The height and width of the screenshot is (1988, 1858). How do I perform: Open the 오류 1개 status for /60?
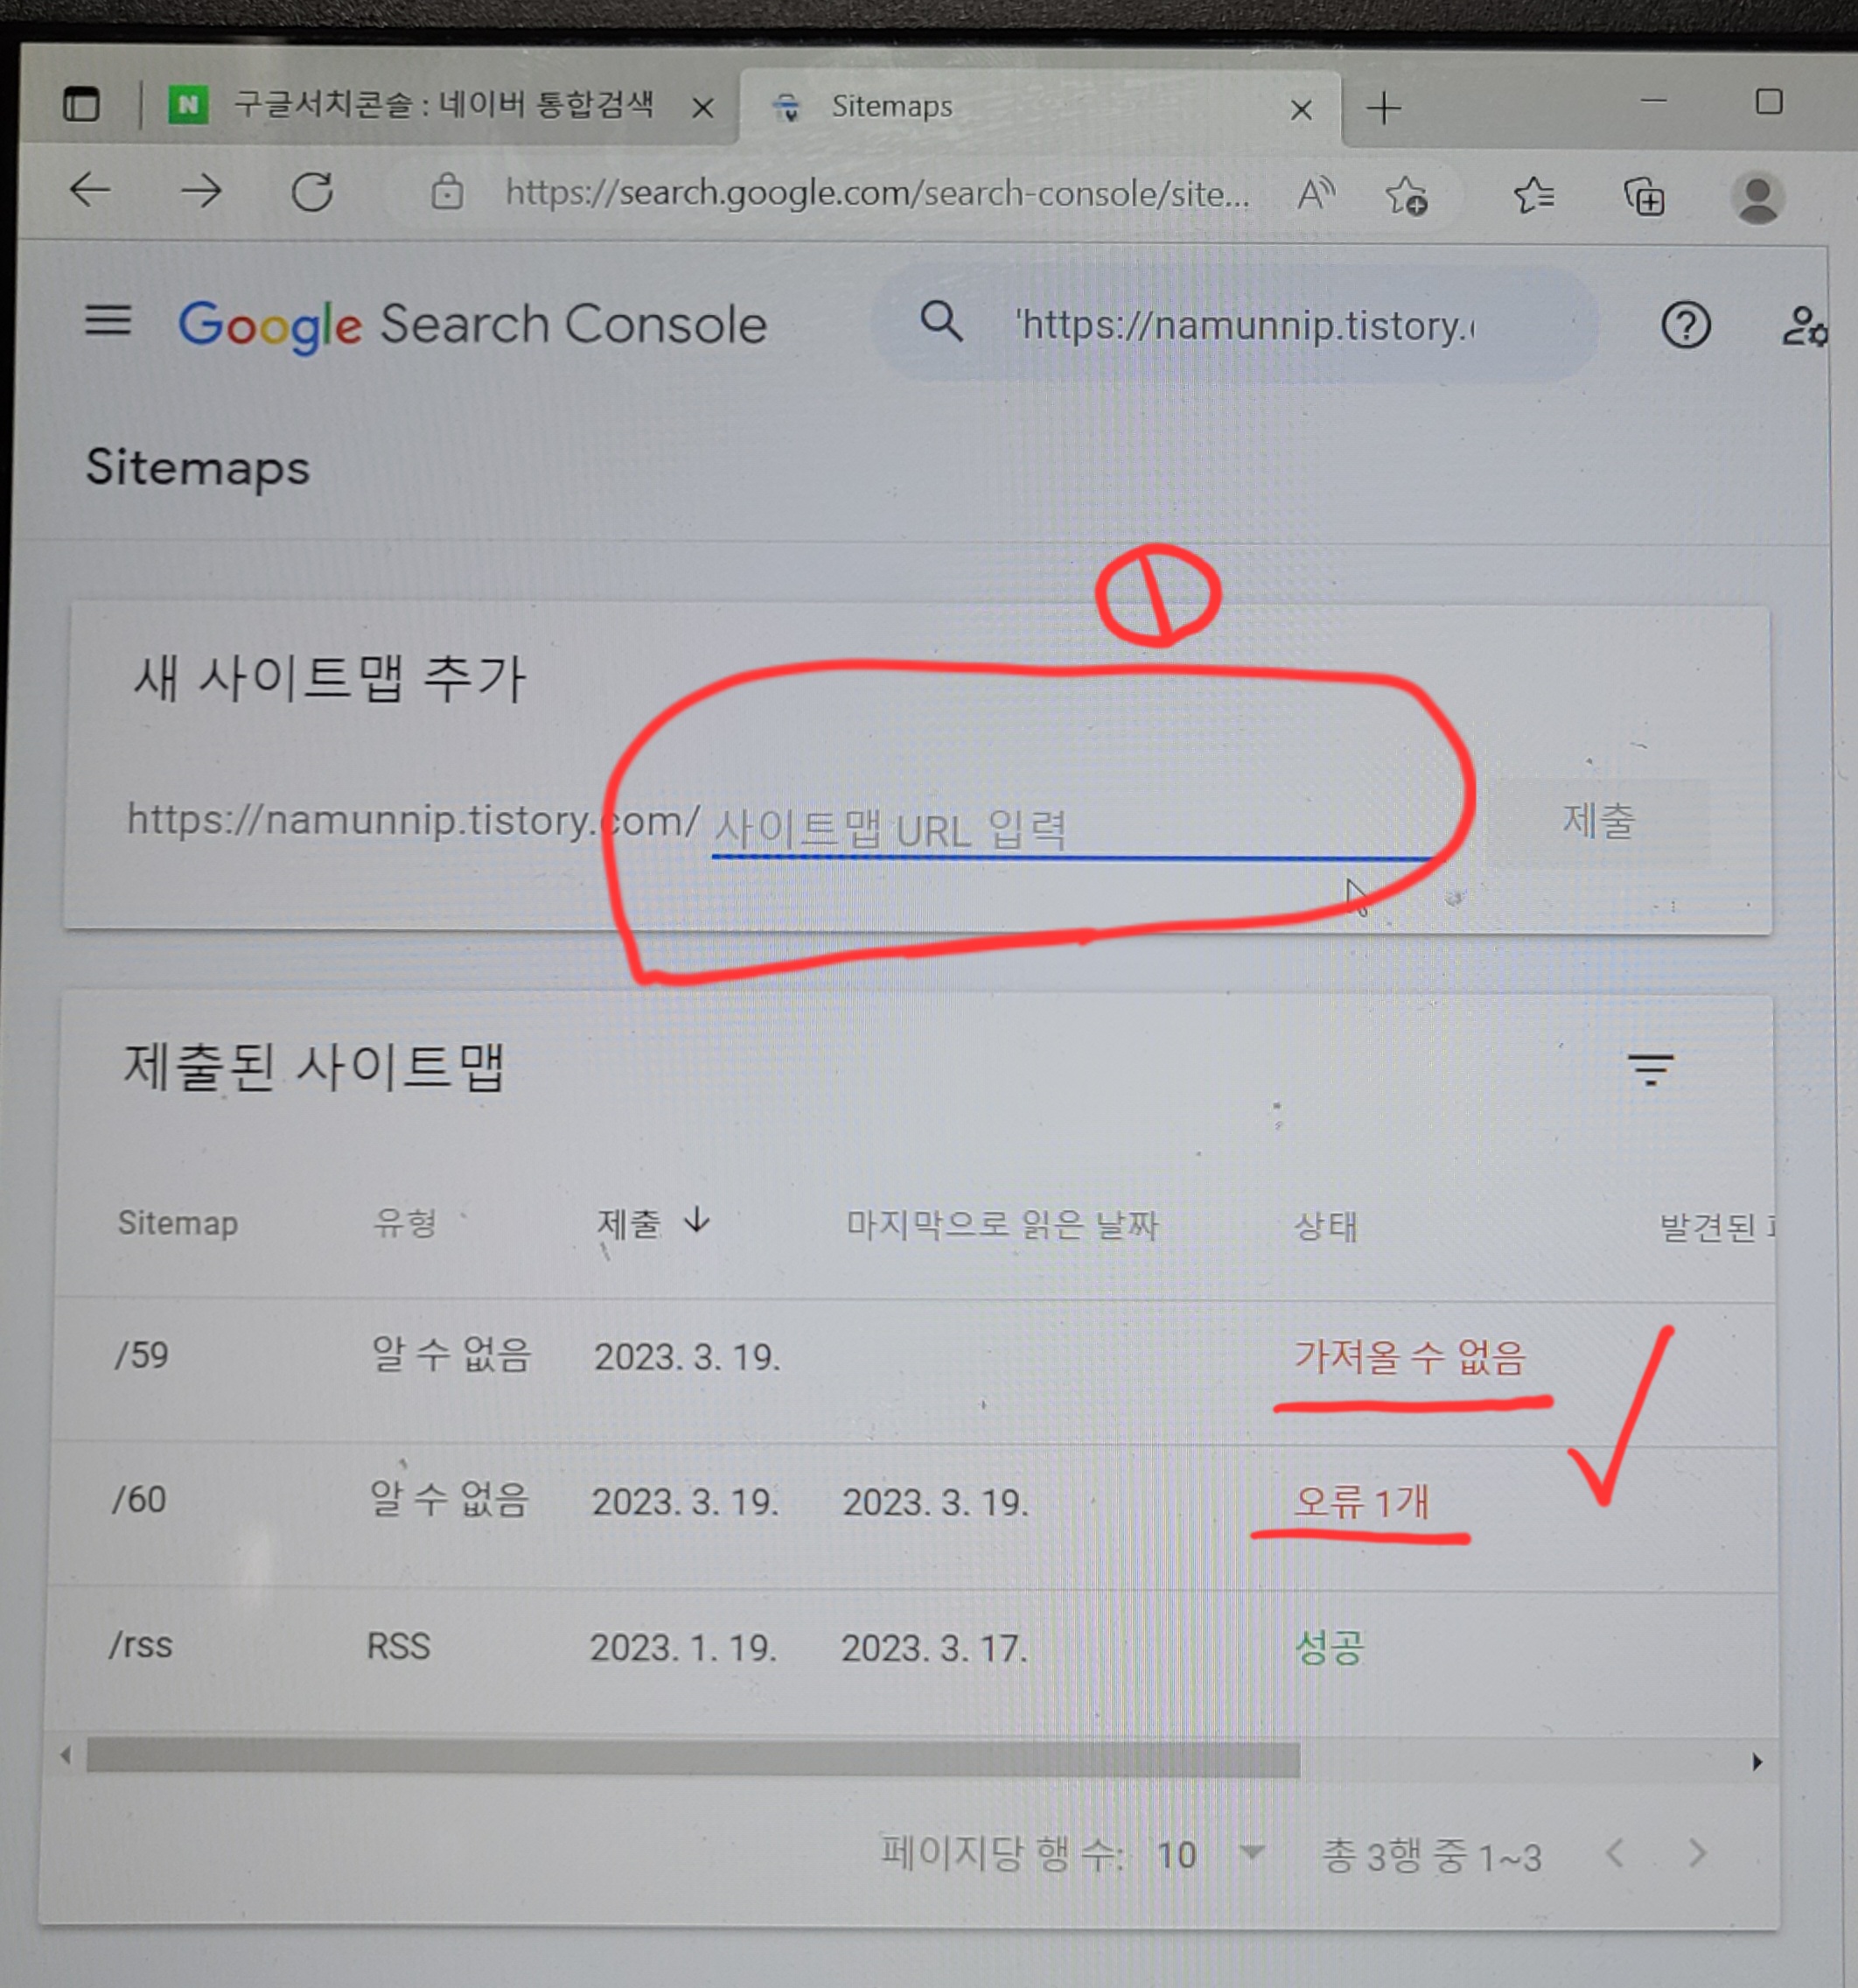1360,1501
